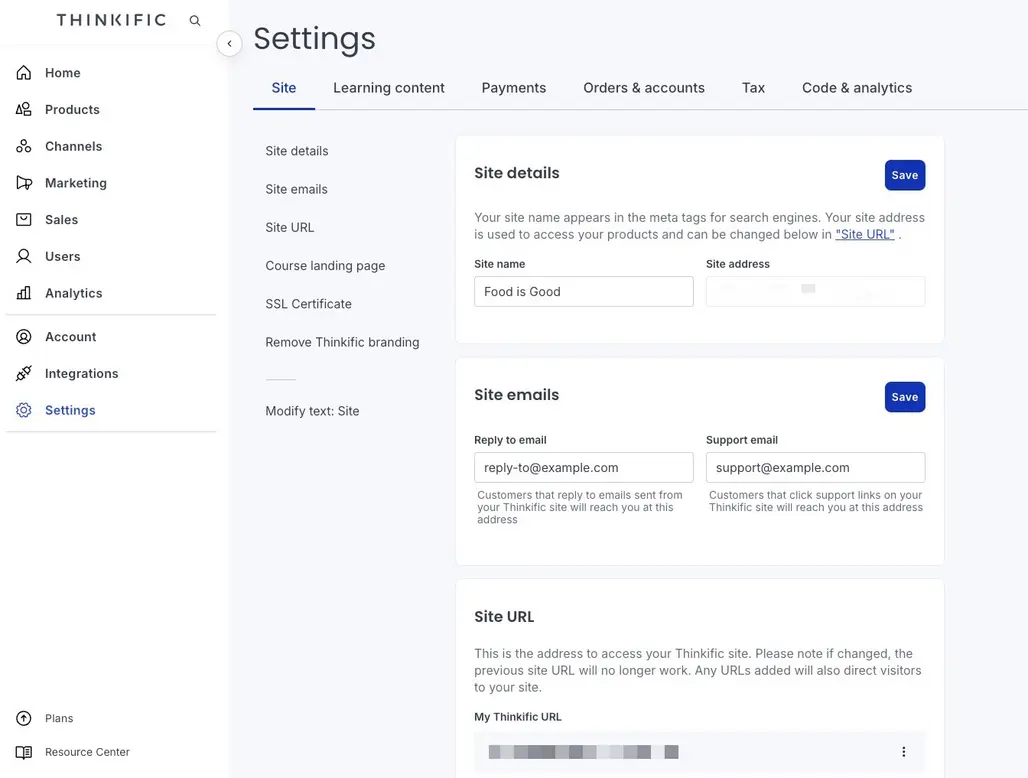Follow the "Site URL" hyperlink in description
This screenshot has width=1028, height=778.
(x=864, y=235)
